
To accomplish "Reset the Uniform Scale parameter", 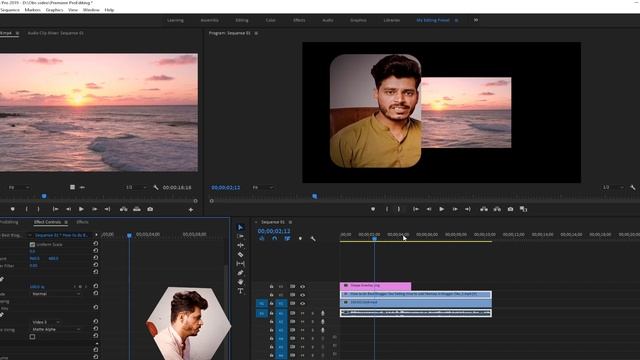I will tap(96, 244).
